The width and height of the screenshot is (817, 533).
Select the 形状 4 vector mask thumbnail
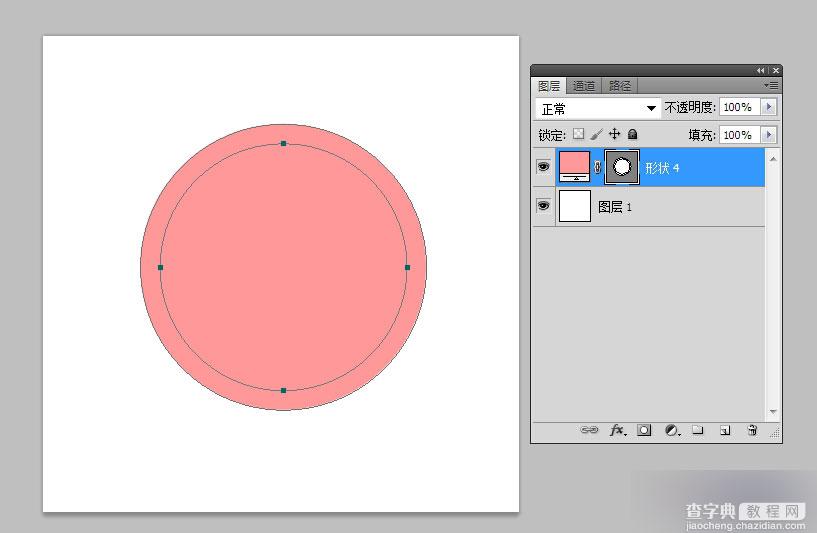coord(622,167)
